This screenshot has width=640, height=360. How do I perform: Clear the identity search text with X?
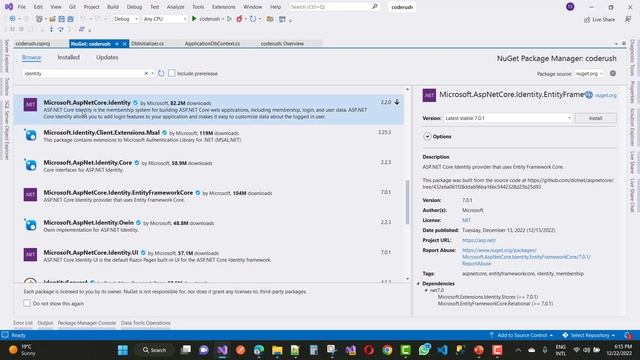coord(146,73)
